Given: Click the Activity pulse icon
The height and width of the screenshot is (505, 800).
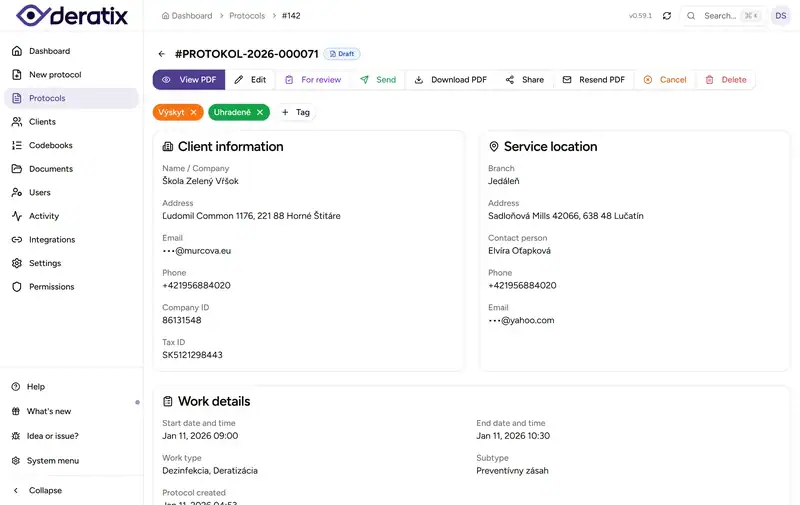Looking at the screenshot, I should [17, 216].
